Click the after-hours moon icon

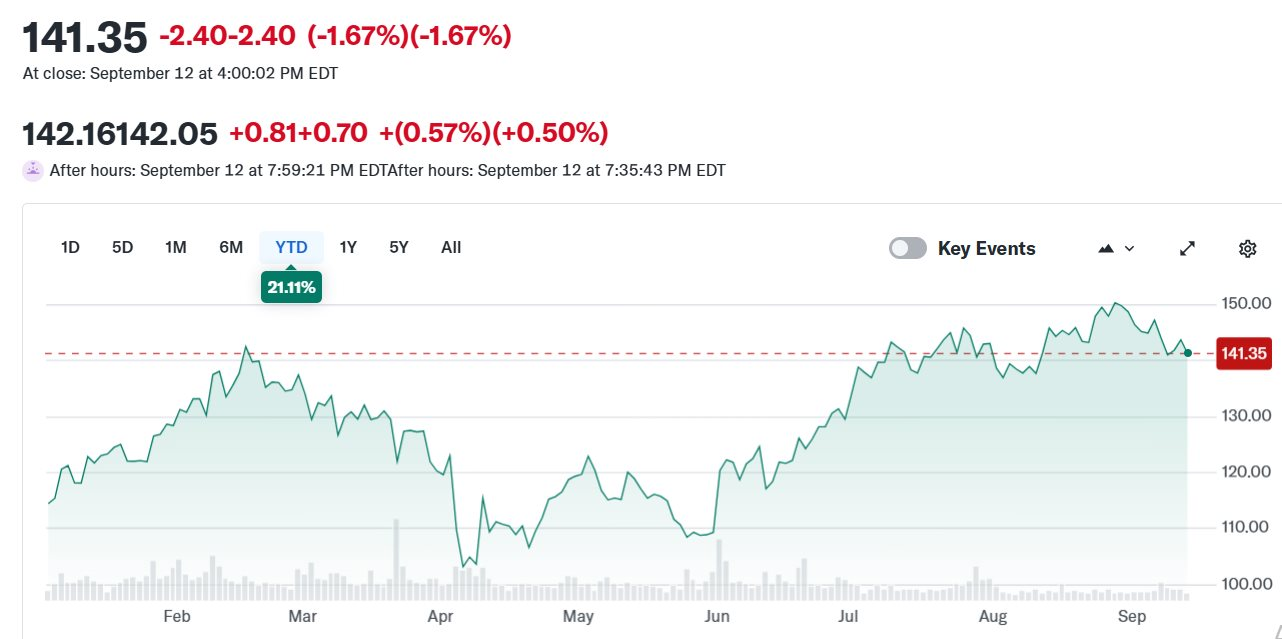click(x=33, y=170)
